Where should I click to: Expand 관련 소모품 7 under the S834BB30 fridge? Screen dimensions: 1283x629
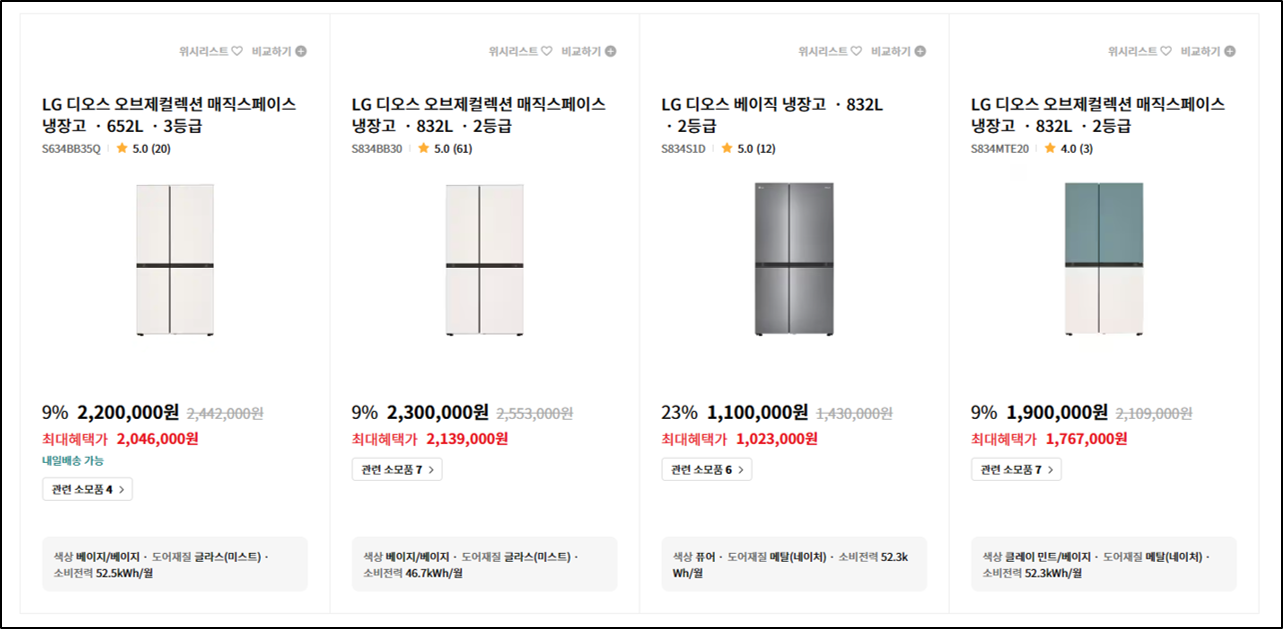(396, 469)
